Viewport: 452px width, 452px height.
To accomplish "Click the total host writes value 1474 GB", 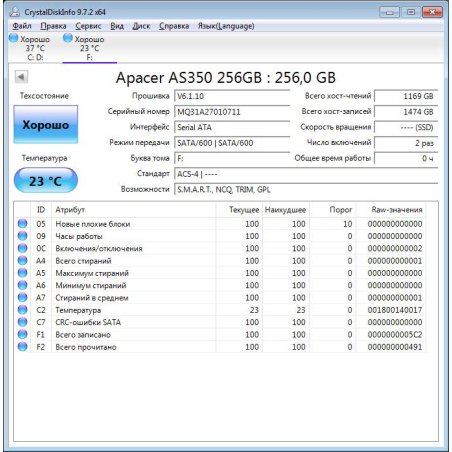I will (406, 112).
